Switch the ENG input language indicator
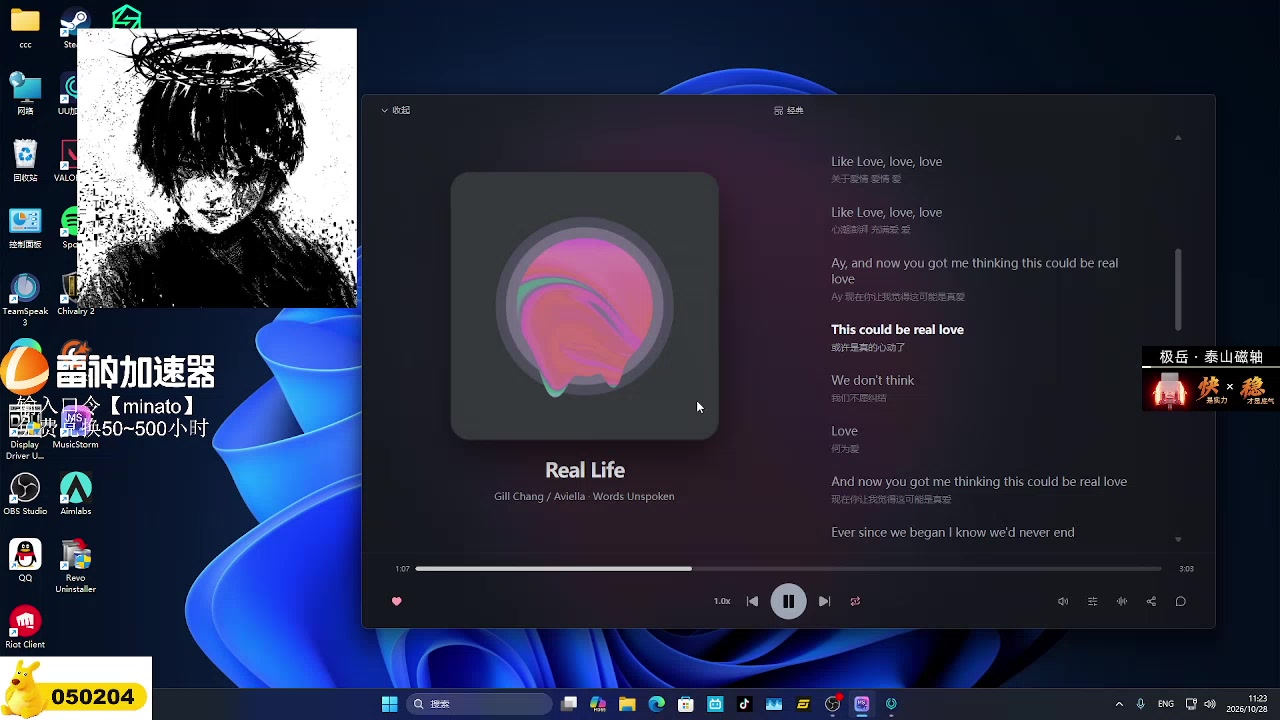 pyautogui.click(x=1166, y=704)
